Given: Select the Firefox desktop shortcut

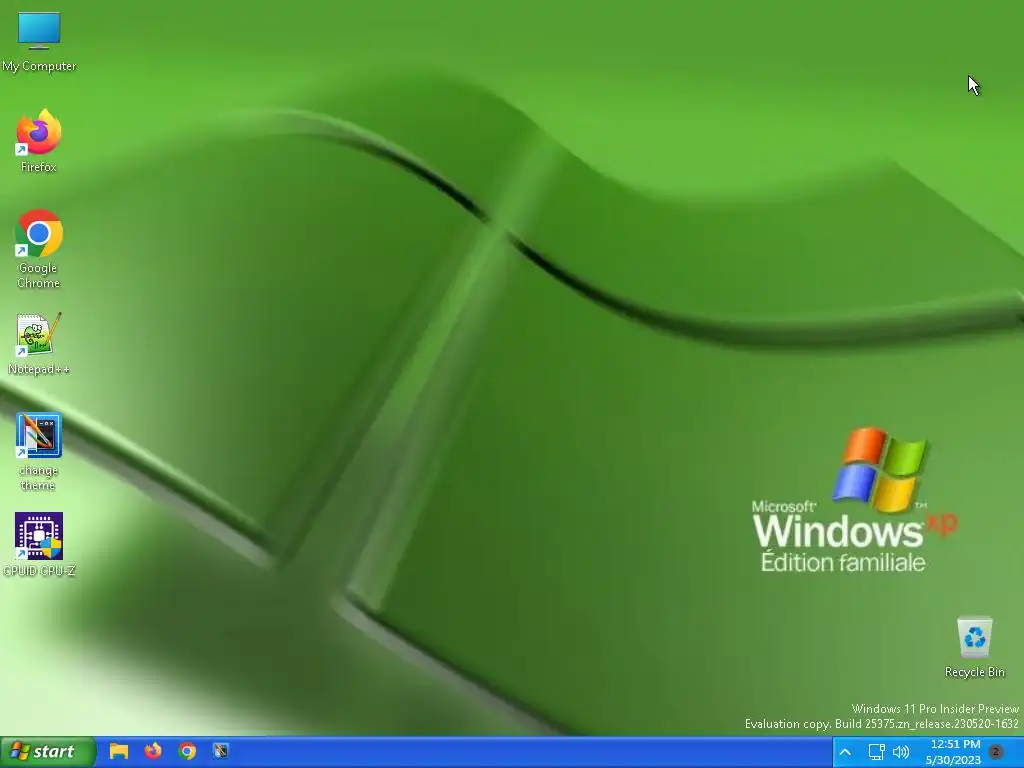Looking at the screenshot, I should coord(39,141).
